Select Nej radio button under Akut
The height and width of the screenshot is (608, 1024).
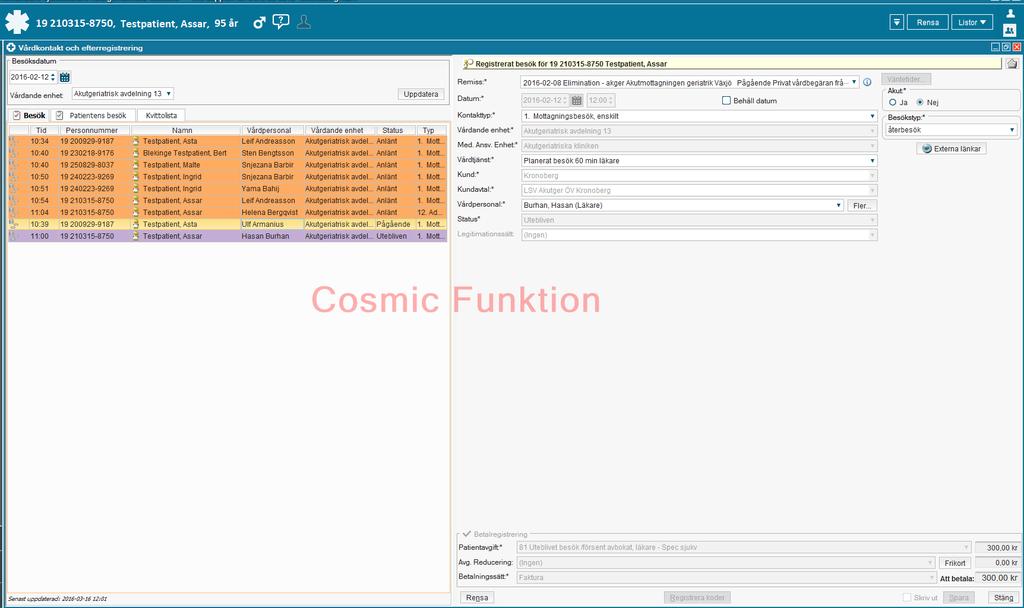920,103
